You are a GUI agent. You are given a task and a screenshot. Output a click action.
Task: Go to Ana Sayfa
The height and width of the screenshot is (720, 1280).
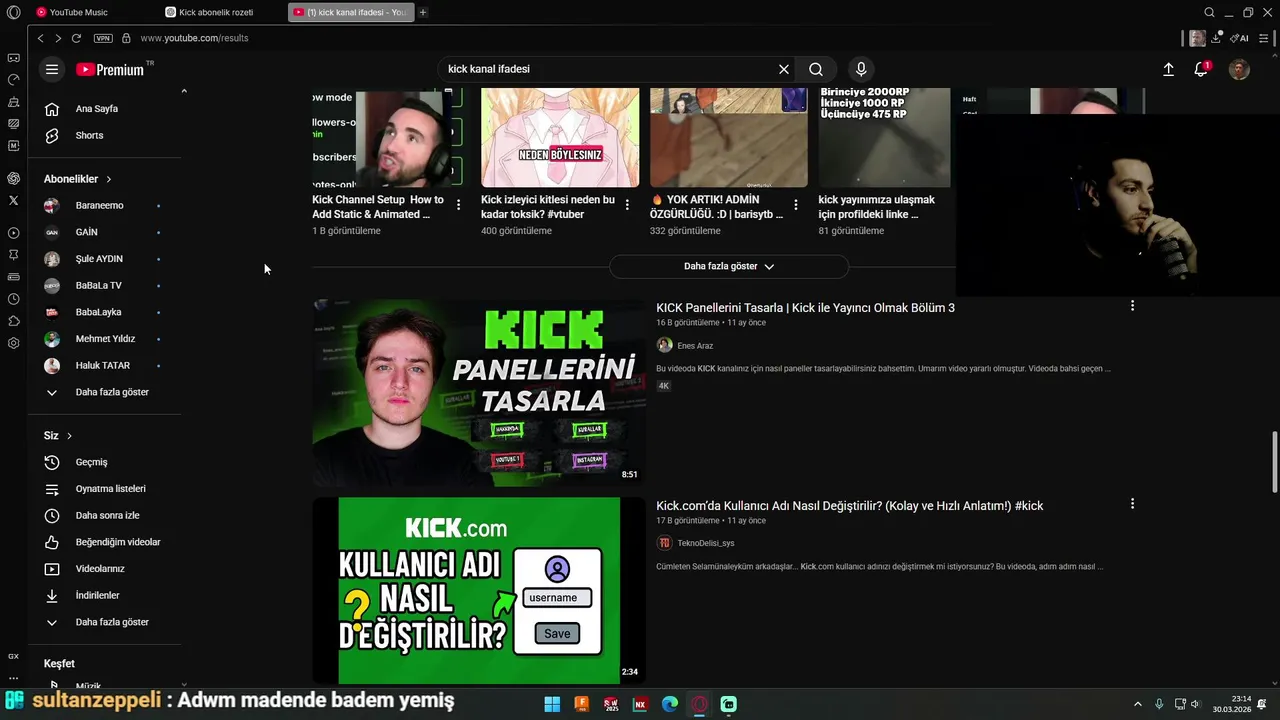tap(105, 109)
